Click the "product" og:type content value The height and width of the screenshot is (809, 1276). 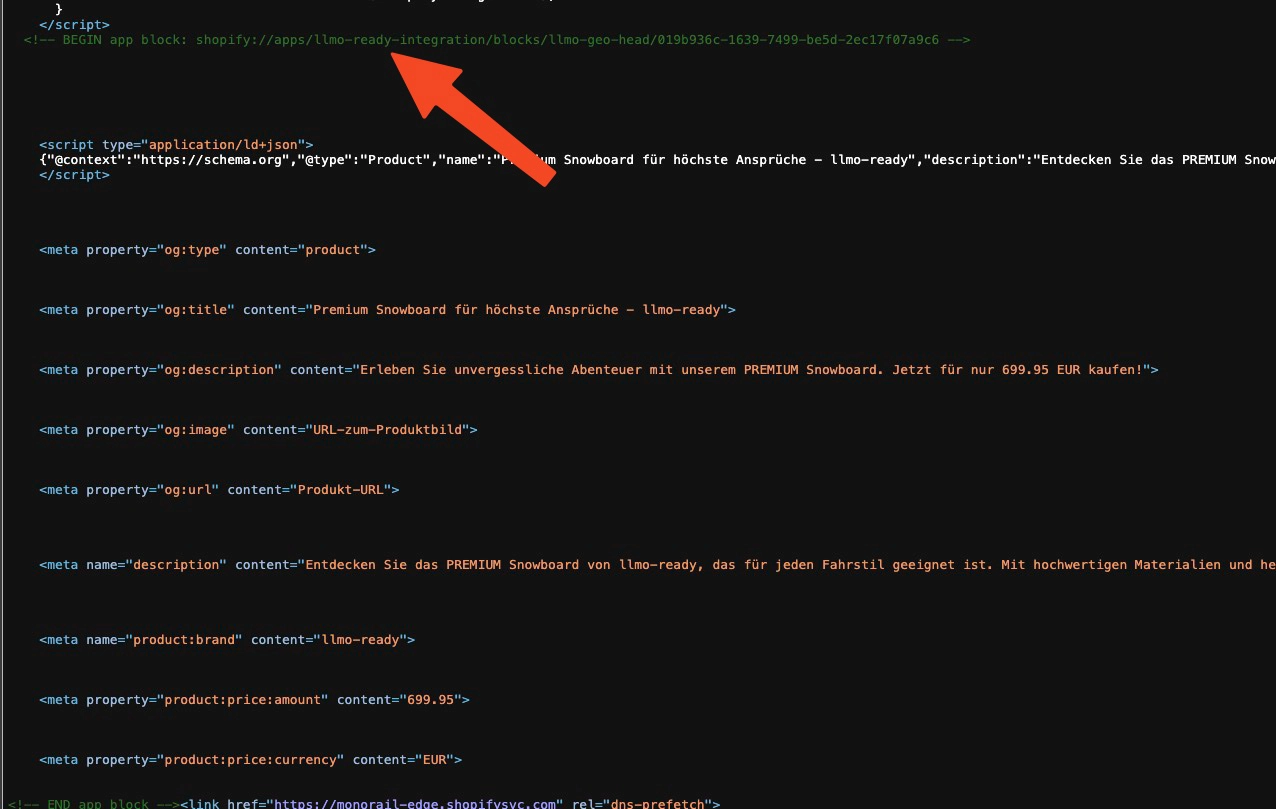coord(332,250)
